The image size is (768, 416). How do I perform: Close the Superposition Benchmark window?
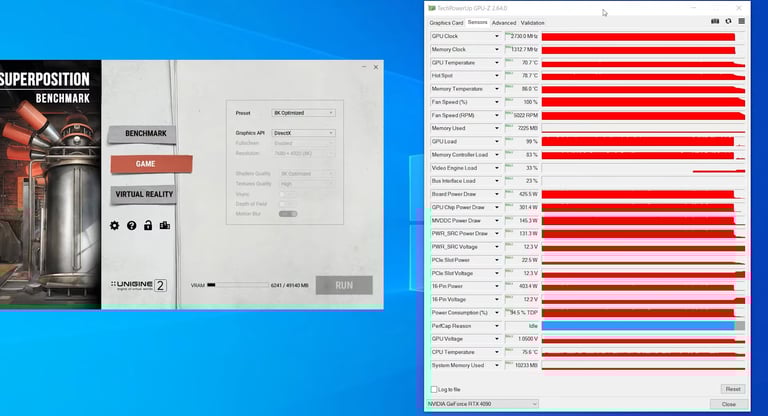tap(376, 67)
